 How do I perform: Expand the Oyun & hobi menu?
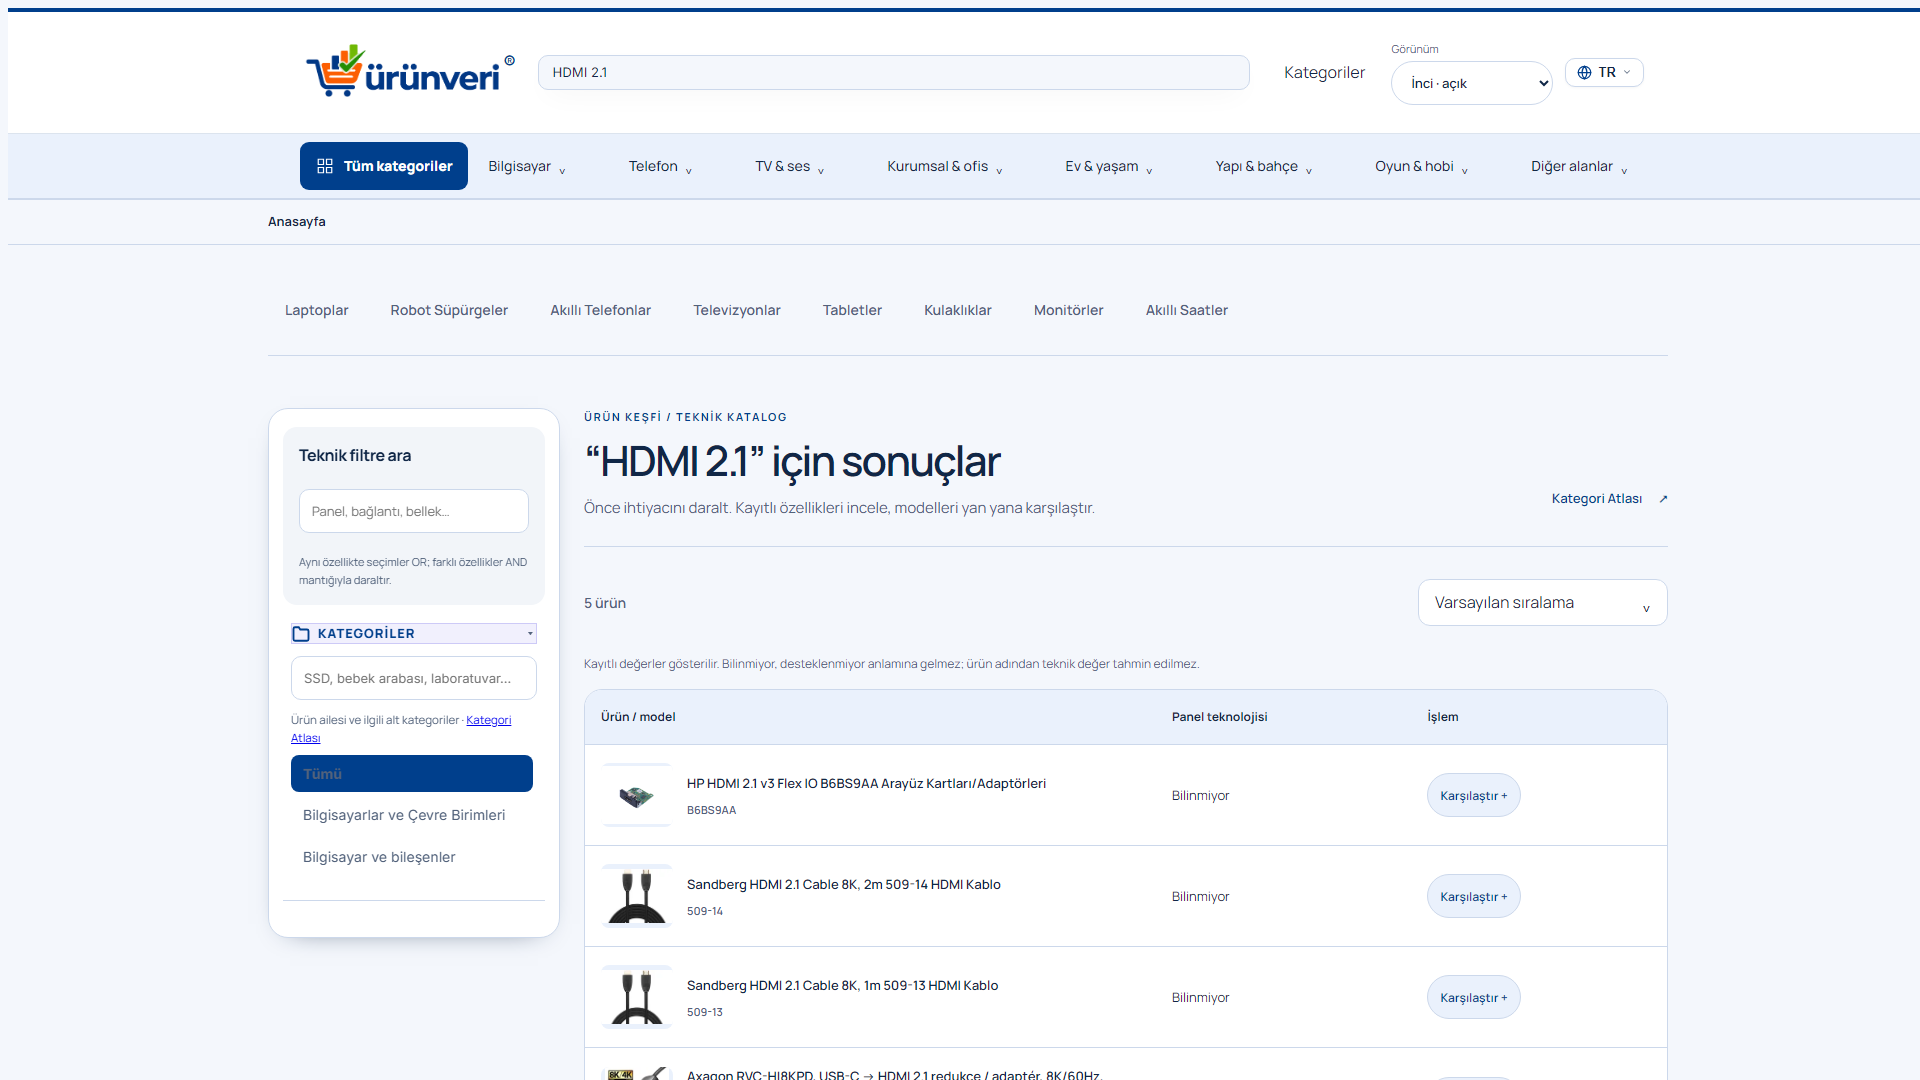point(1421,166)
